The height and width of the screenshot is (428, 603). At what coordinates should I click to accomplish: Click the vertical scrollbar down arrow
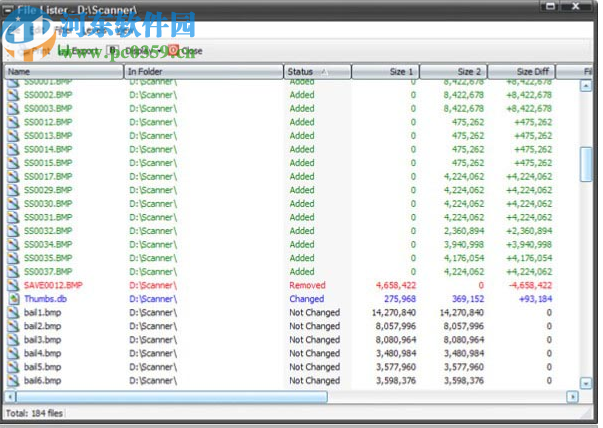click(586, 383)
